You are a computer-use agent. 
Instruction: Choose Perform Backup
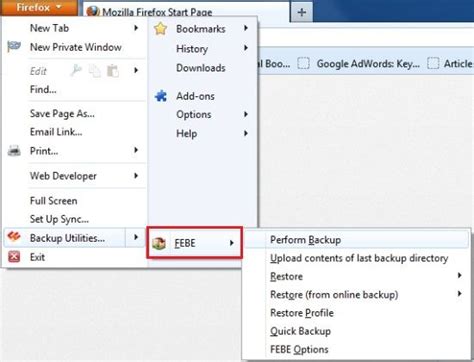click(x=356, y=240)
